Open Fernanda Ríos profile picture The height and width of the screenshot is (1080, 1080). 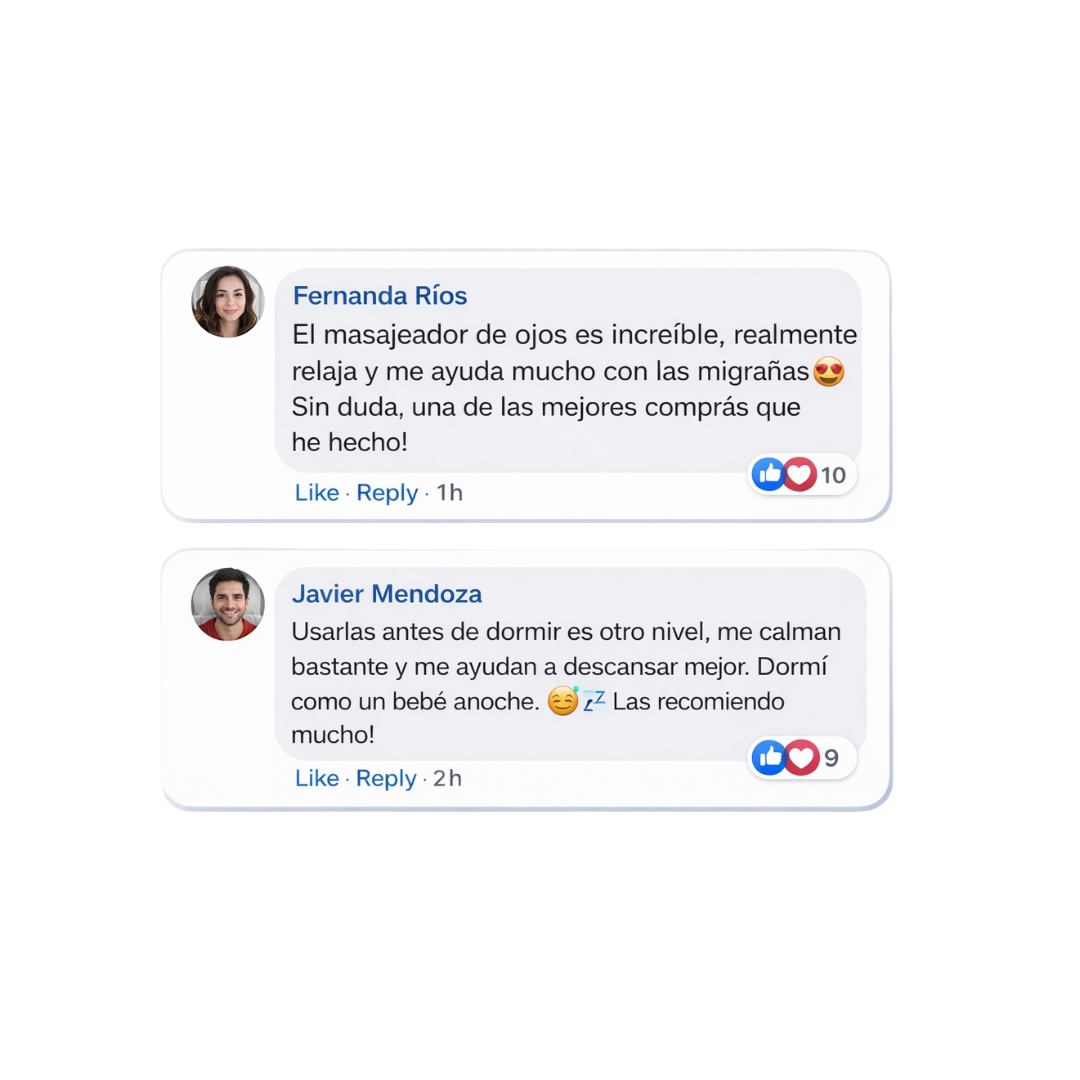pyautogui.click(x=228, y=302)
